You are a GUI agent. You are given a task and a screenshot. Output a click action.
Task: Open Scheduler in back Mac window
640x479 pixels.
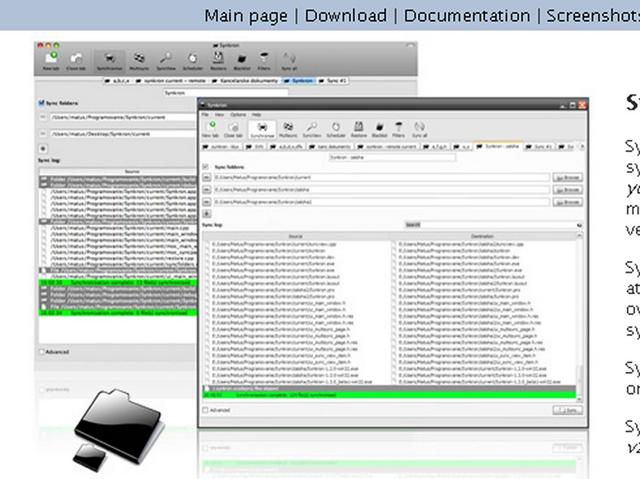[x=192, y=61]
